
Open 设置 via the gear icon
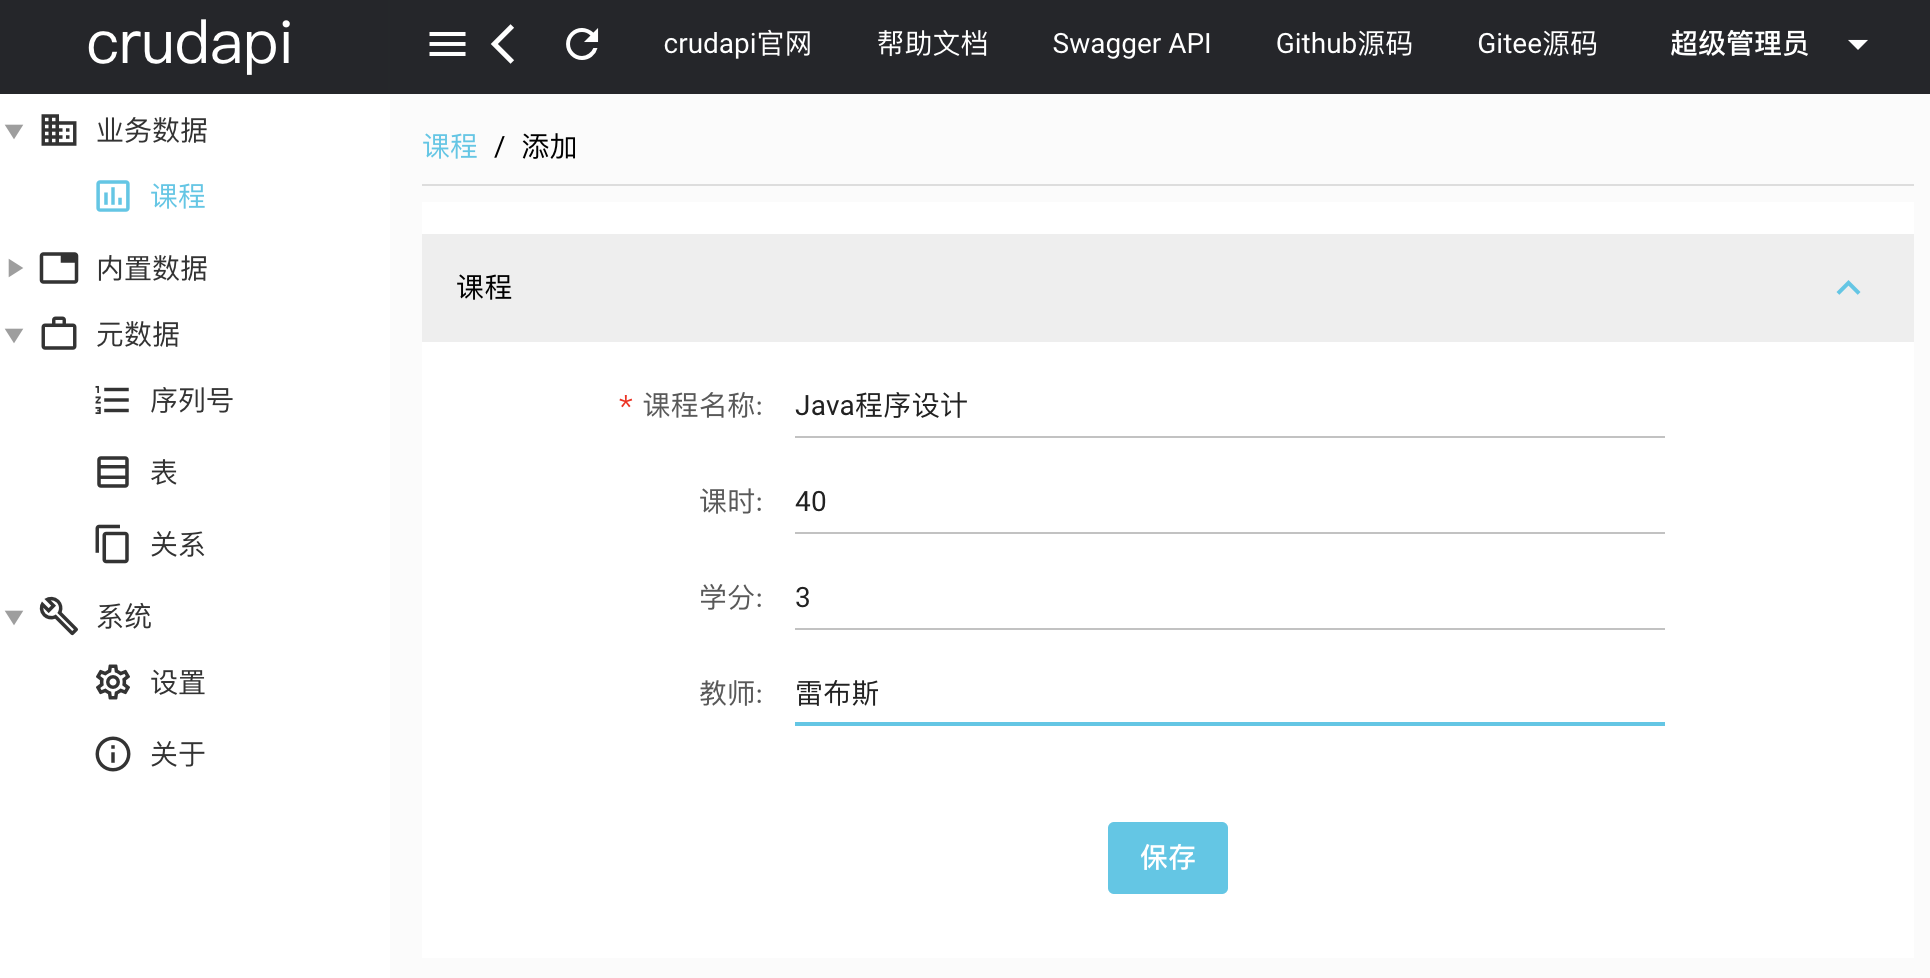(113, 682)
